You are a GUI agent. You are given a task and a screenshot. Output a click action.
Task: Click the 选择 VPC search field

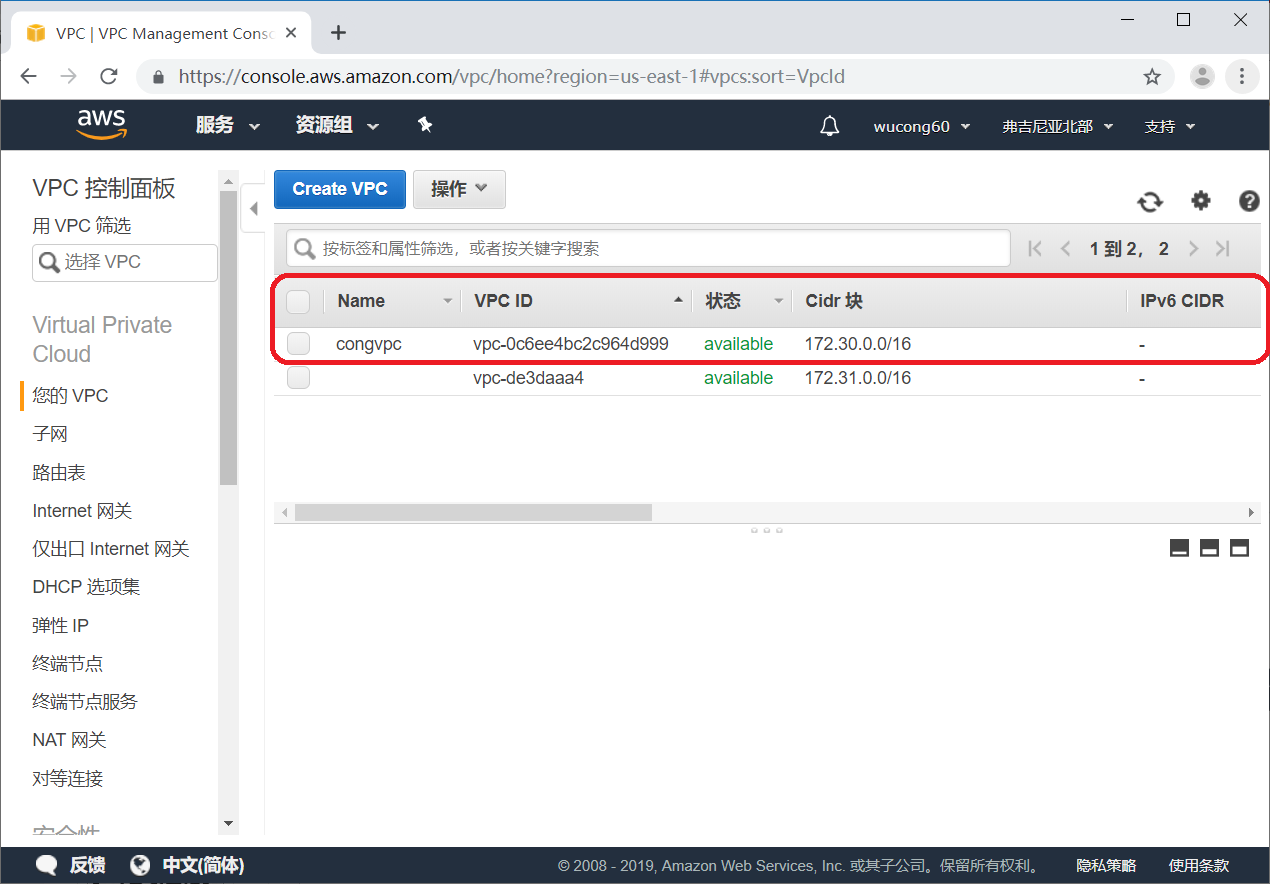click(124, 262)
